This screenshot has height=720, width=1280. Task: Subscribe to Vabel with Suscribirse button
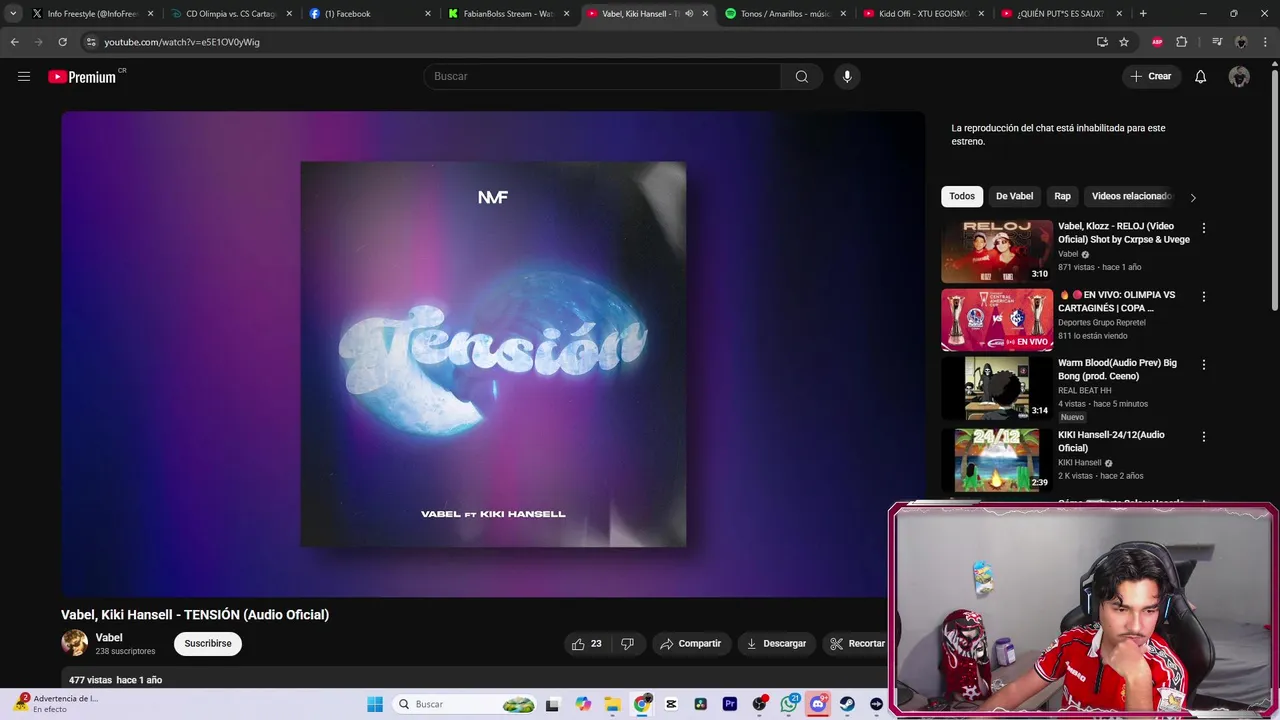pyautogui.click(x=208, y=644)
